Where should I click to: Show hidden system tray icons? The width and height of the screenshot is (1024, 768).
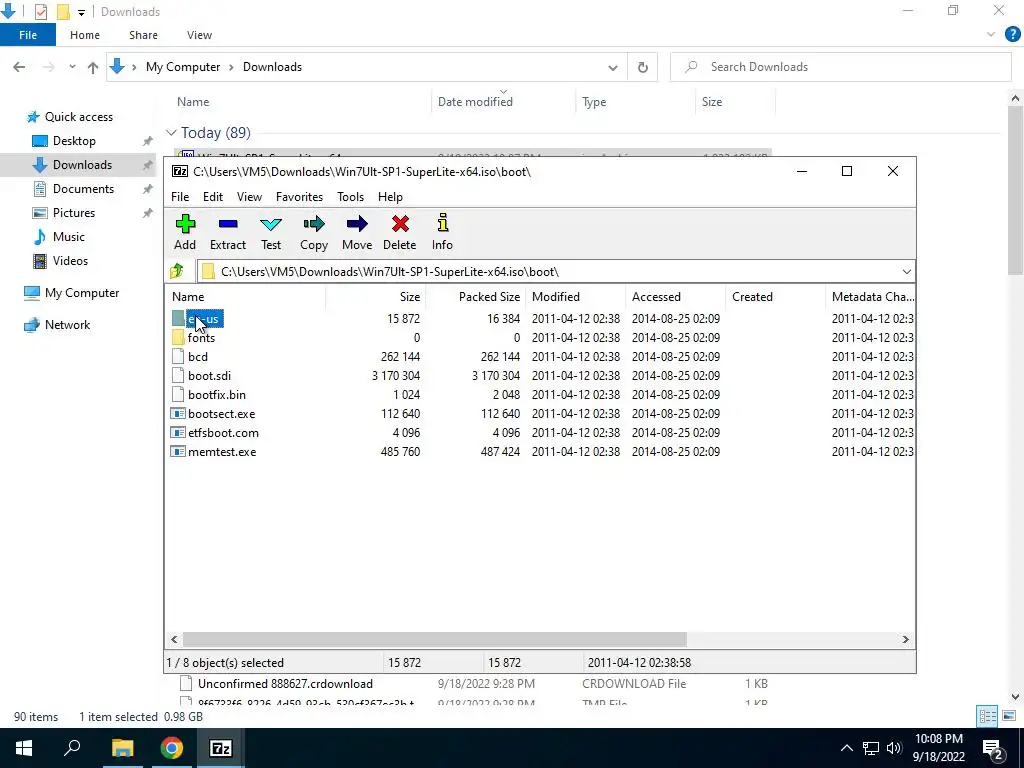tap(846, 748)
